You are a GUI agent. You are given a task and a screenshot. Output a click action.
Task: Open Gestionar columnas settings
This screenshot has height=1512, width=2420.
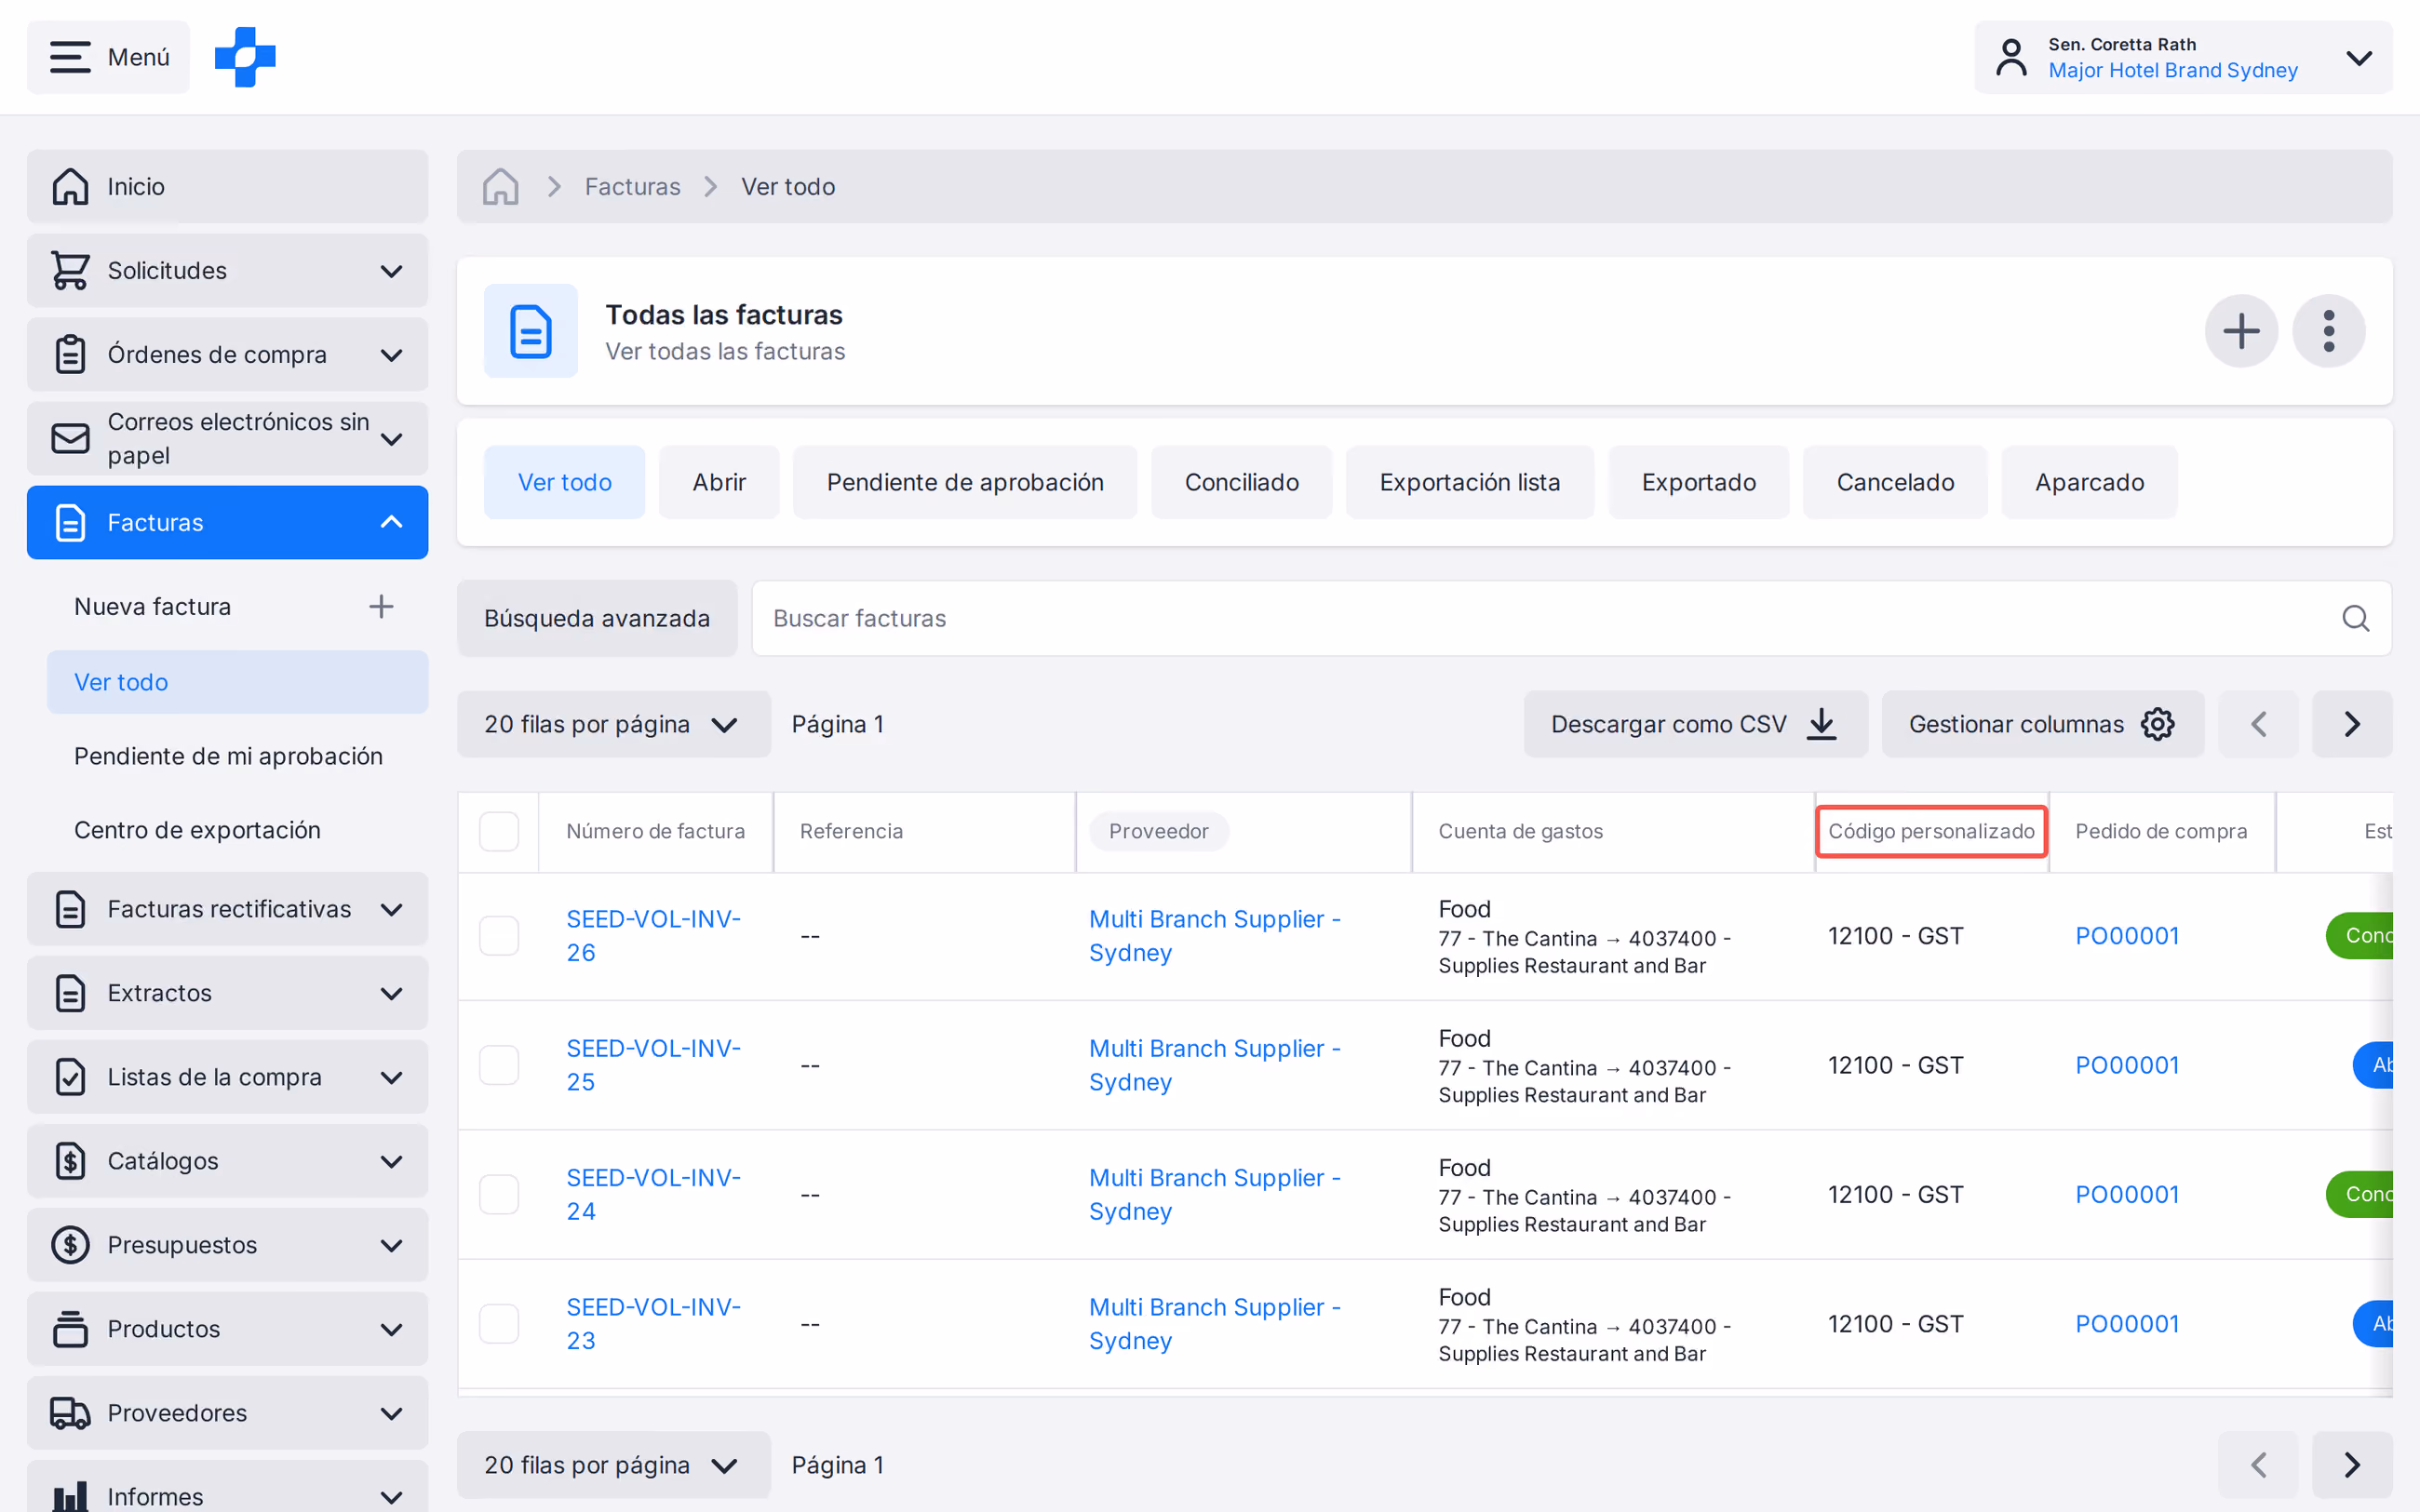tap(2042, 724)
